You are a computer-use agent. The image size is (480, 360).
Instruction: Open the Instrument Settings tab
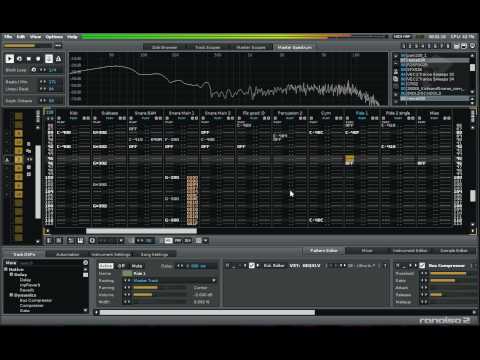pyautogui.click(x=111, y=254)
